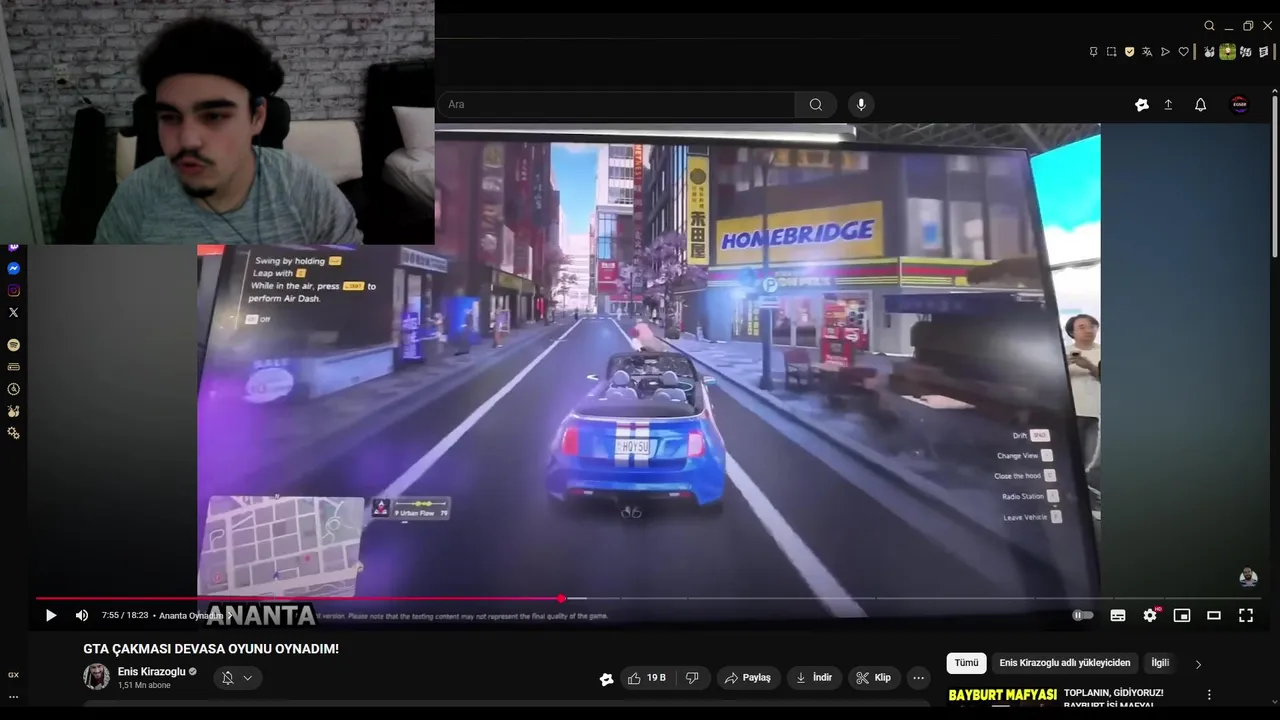
Task: Enable miniplayer mode
Action: [x=1182, y=616]
